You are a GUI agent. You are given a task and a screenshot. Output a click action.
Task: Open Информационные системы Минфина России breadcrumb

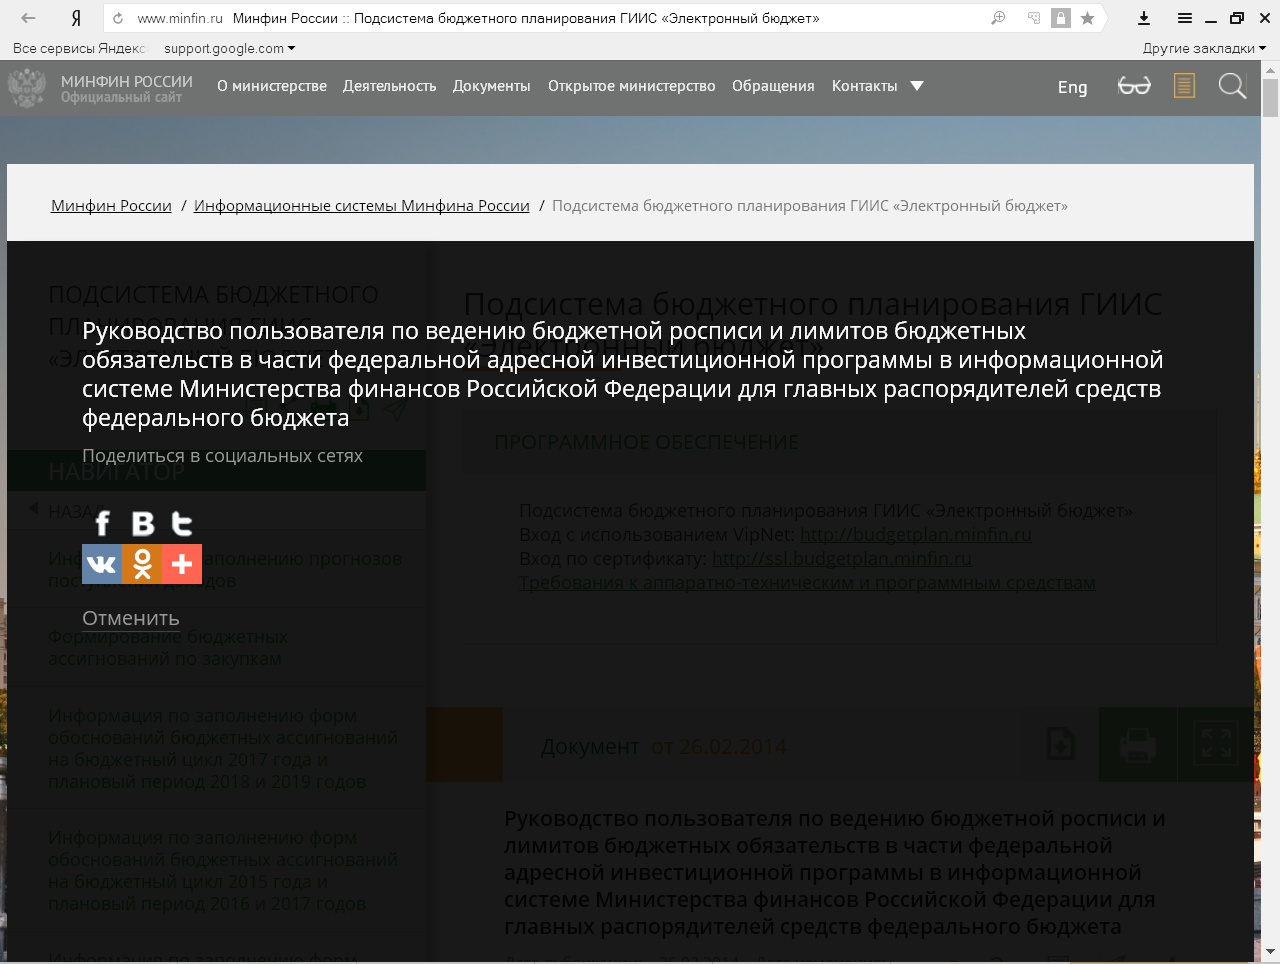click(x=362, y=205)
